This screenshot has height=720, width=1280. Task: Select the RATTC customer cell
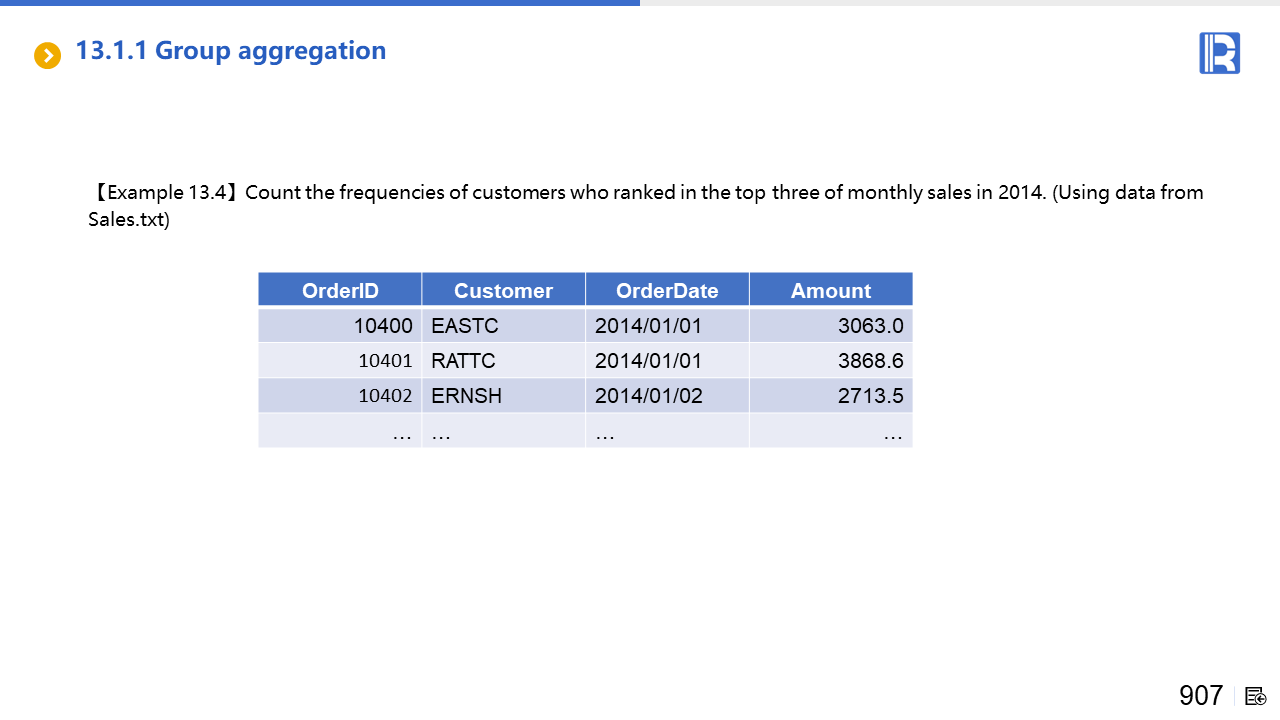(x=503, y=361)
